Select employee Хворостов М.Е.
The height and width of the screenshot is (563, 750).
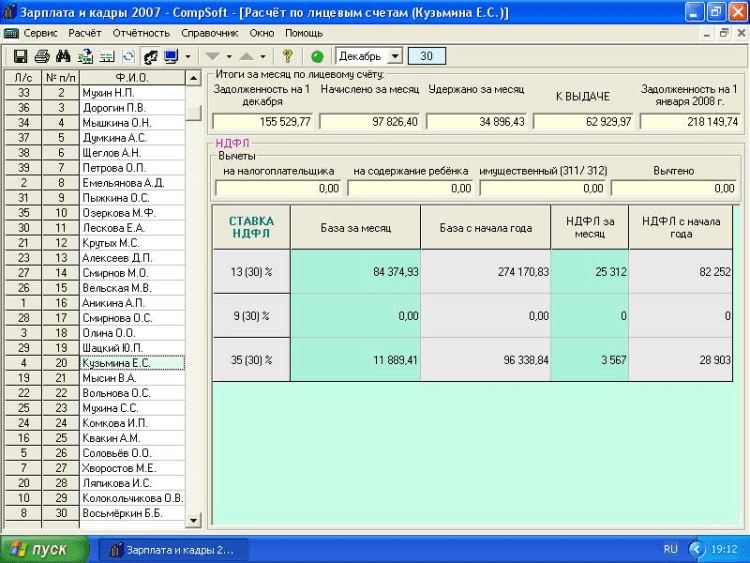click(132, 468)
